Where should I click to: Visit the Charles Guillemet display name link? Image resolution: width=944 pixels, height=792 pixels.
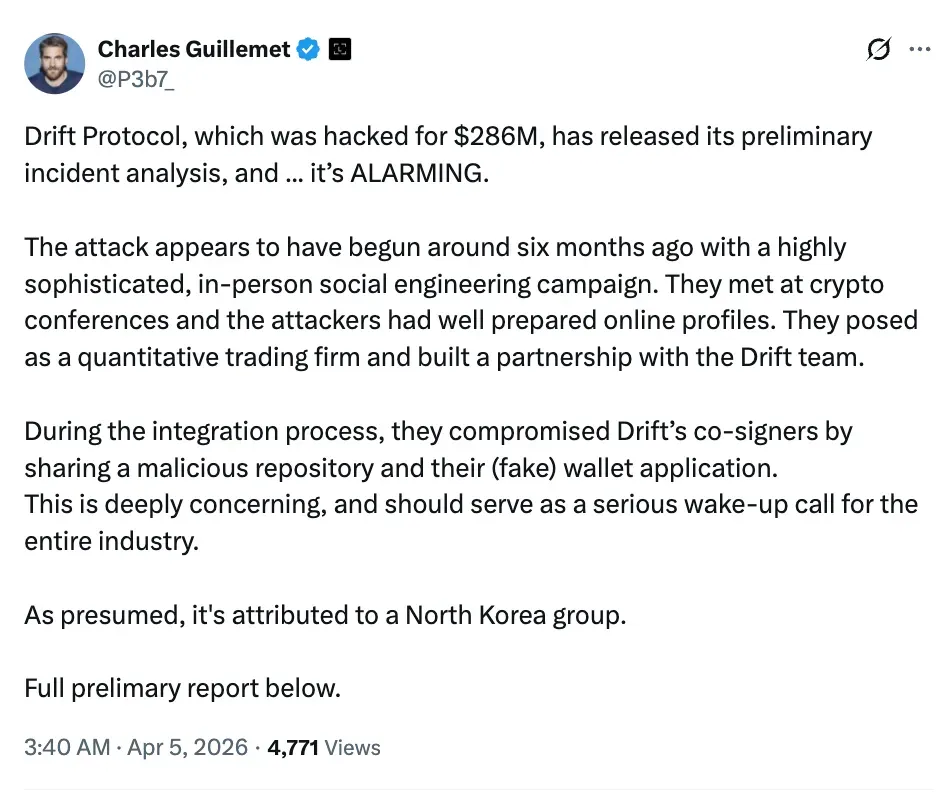coord(194,48)
